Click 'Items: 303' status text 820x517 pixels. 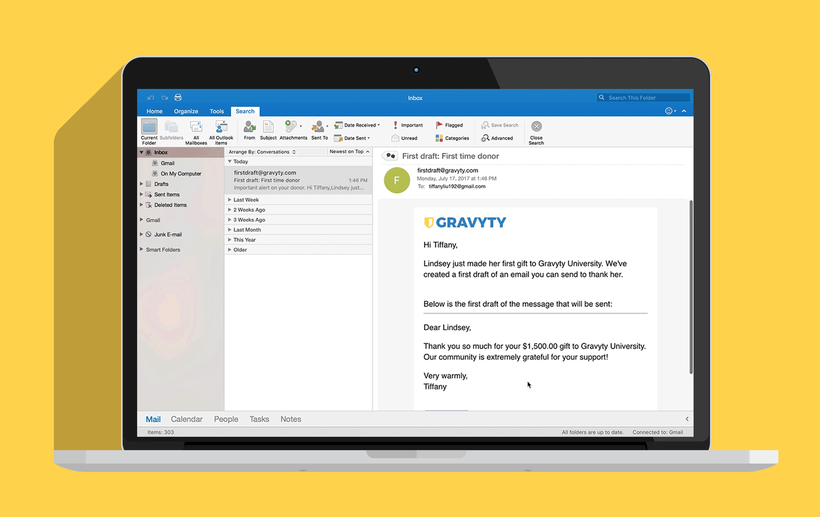click(x=161, y=432)
